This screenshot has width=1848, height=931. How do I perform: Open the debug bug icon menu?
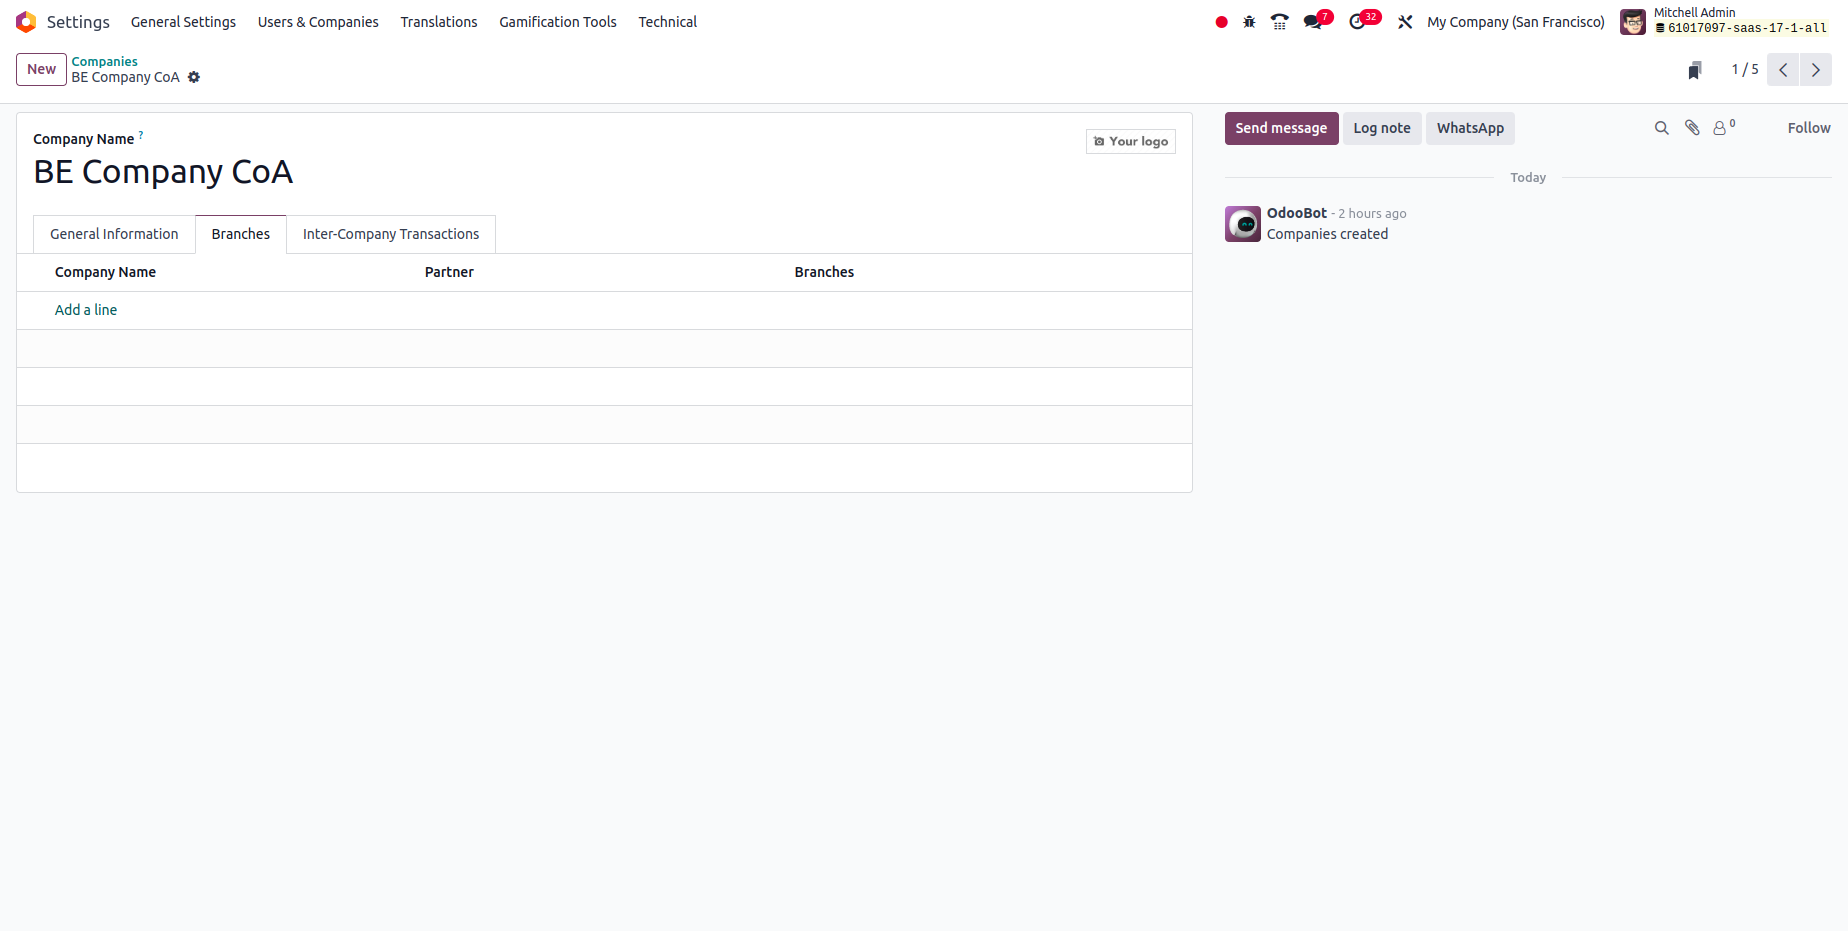(1249, 22)
